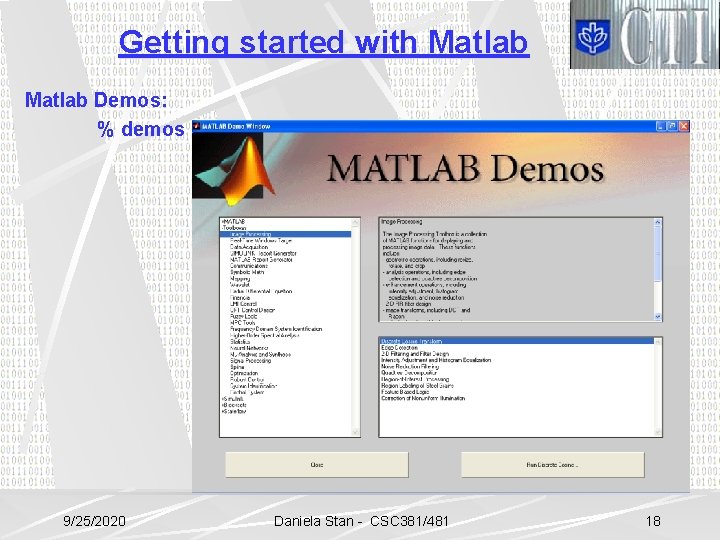Select Partial Differential Equation toolbox
720x540 pixels.
click(x=261, y=291)
